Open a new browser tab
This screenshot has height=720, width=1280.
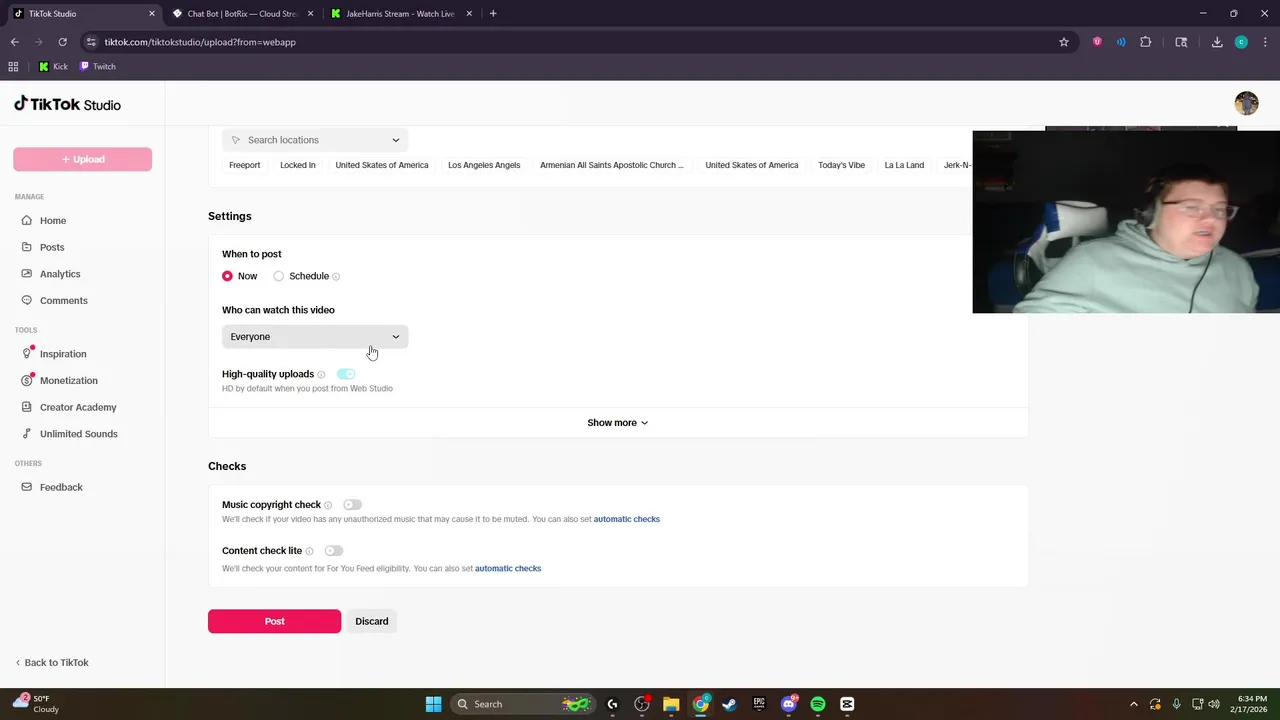(x=493, y=14)
